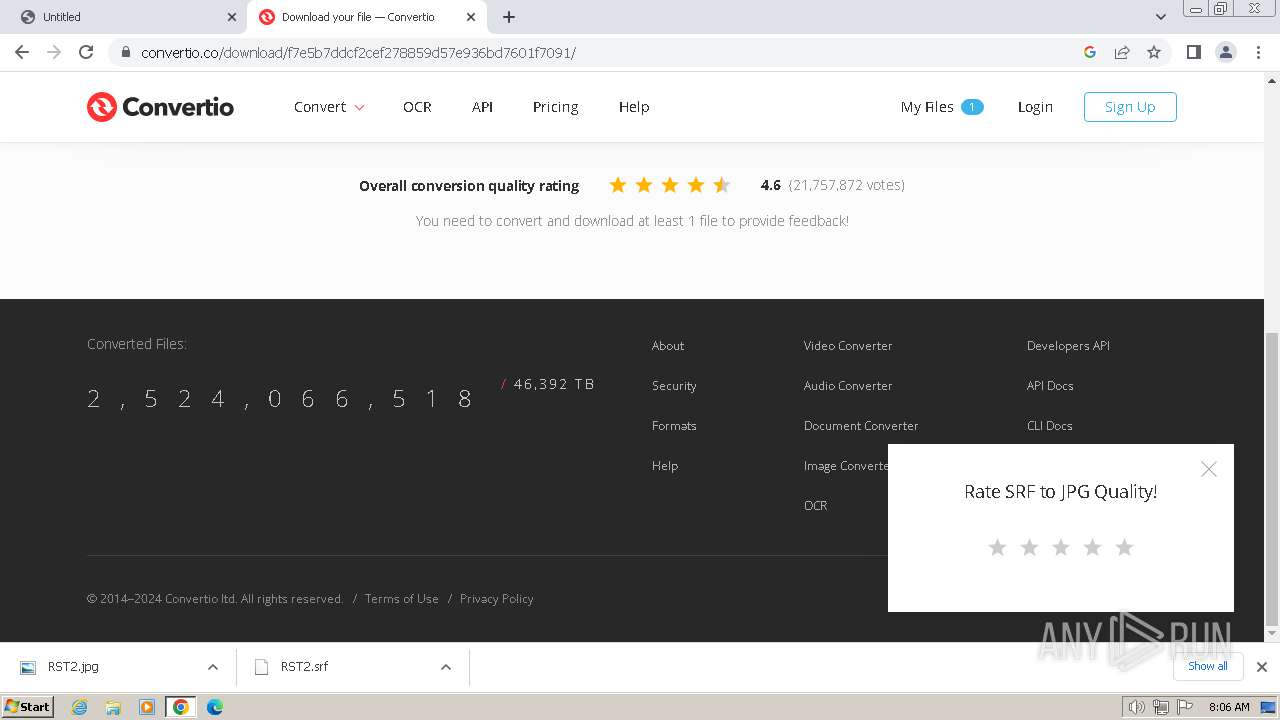Close the downloads bar

(1262, 667)
